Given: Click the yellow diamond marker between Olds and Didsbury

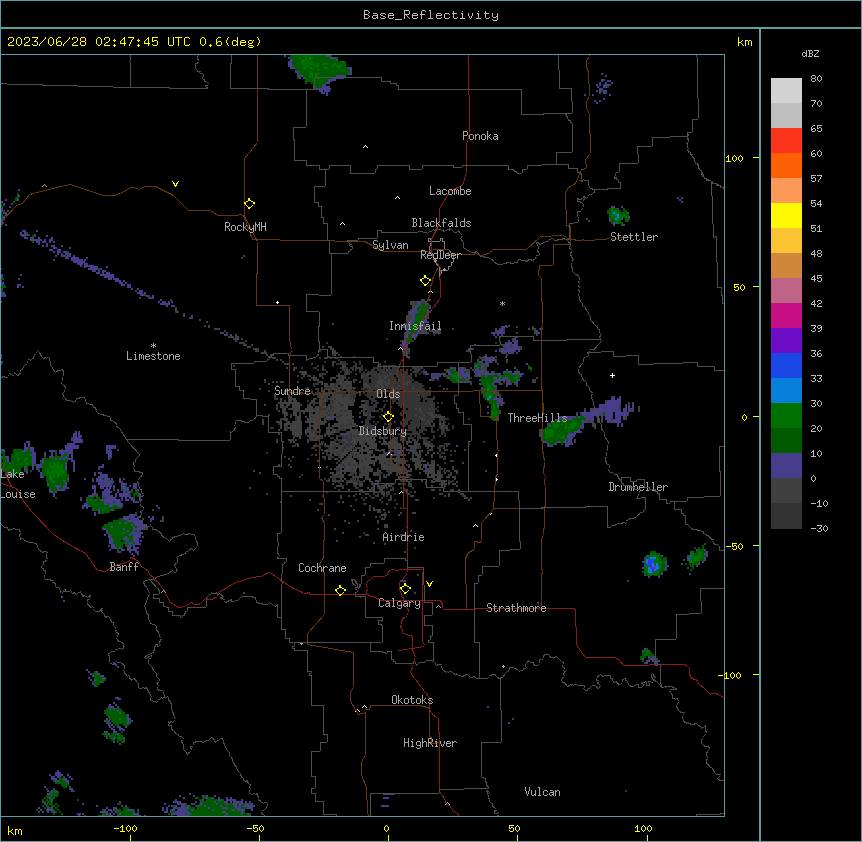Looking at the screenshot, I should coord(388,417).
